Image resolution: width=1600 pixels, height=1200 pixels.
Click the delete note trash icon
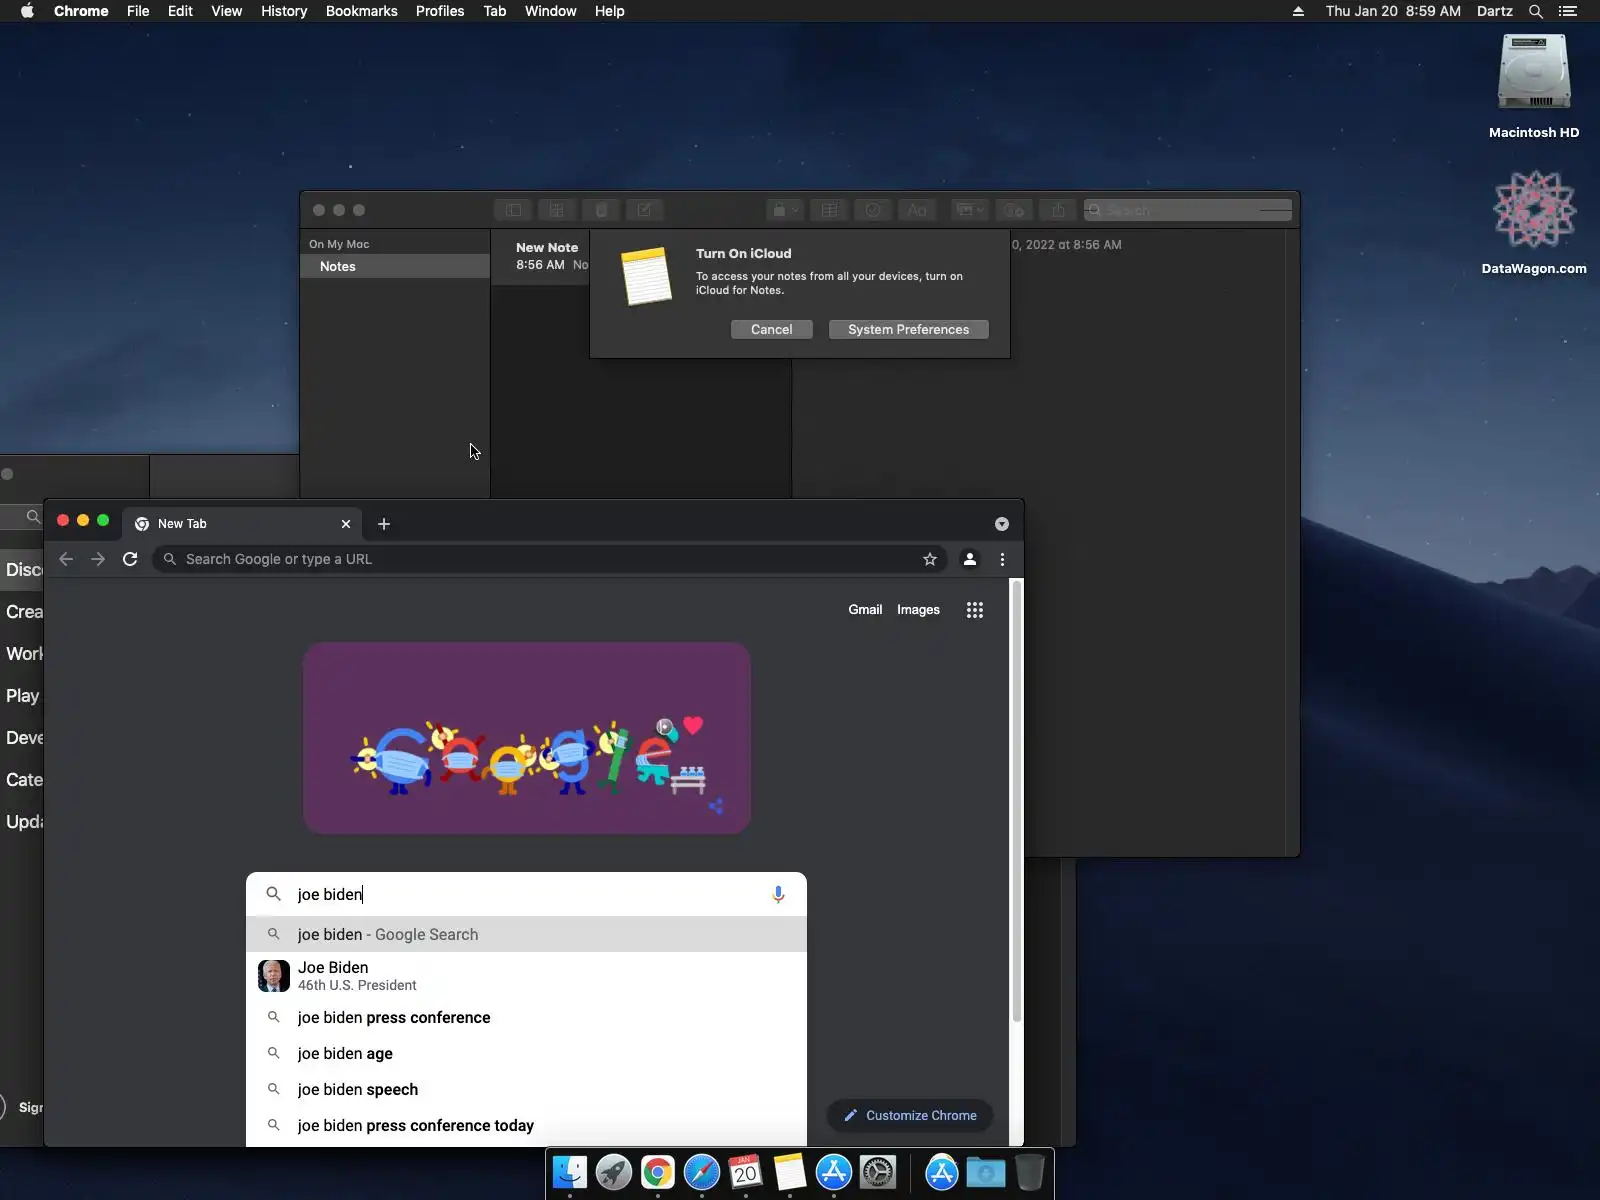[601, 210]
